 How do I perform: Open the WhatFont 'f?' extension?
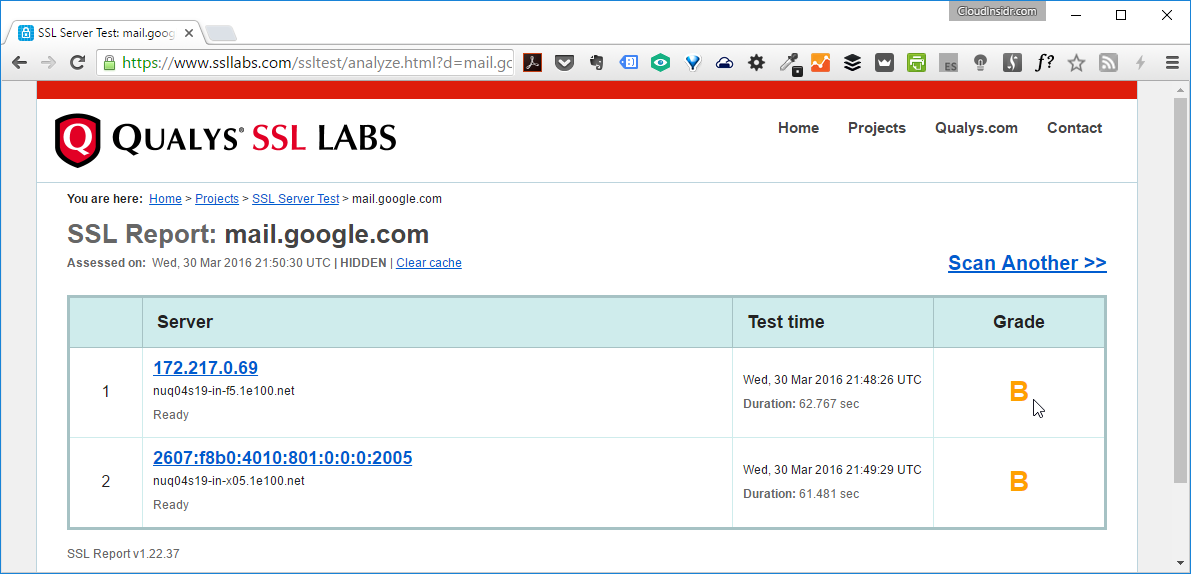[x=1044, y=63]
